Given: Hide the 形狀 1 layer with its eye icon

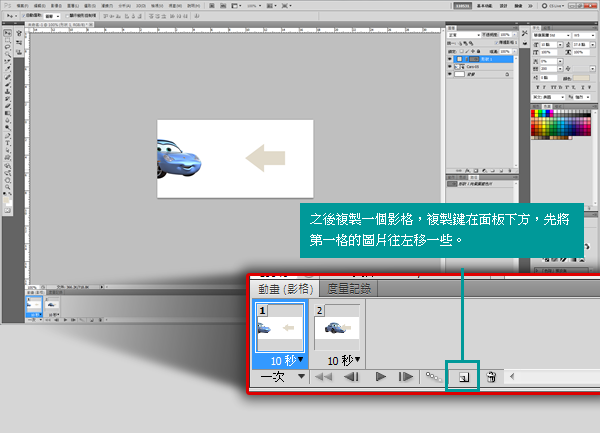Looking at the screenshot, I should (450, 59).
